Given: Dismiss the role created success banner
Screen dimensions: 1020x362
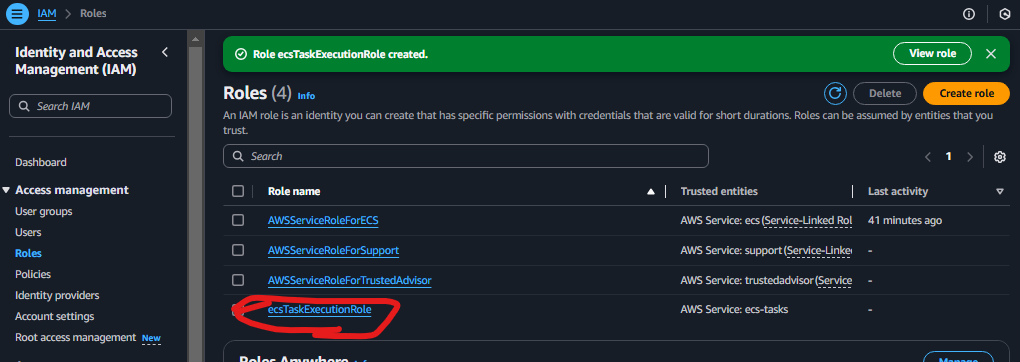Looking at the screenshot, I should (991, 54).
